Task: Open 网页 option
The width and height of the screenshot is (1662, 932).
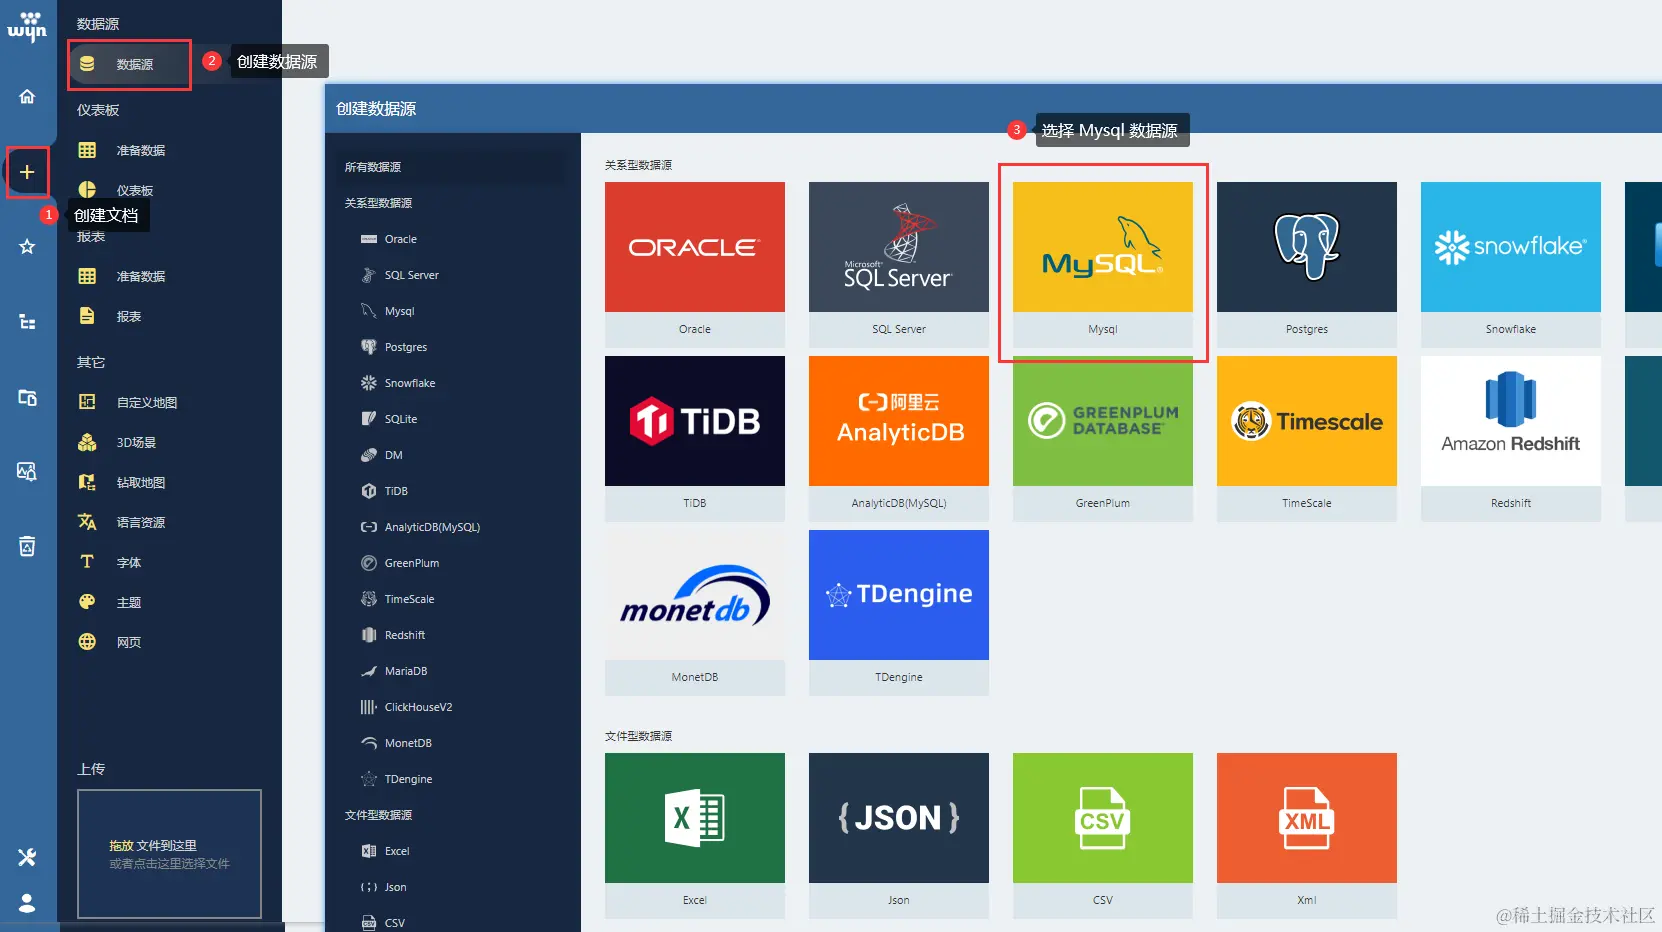Action: 129,642
